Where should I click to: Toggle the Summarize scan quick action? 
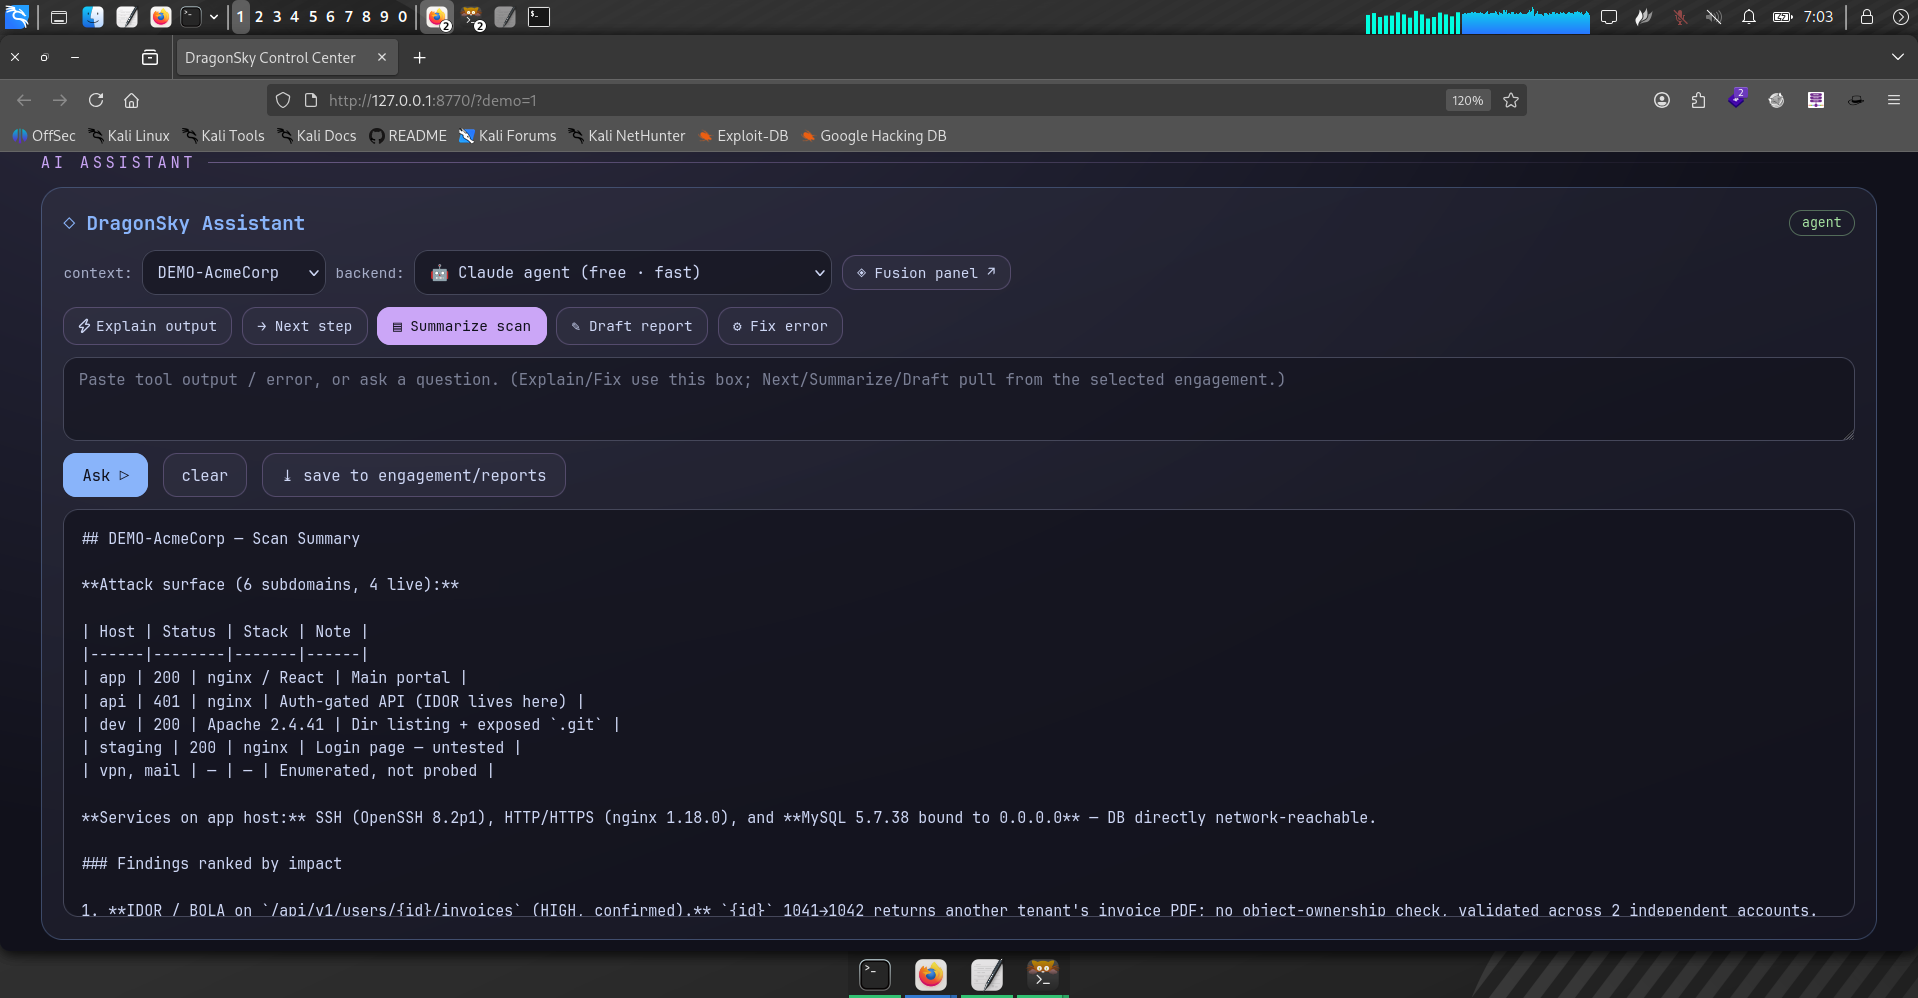click(x=462, y=326)
